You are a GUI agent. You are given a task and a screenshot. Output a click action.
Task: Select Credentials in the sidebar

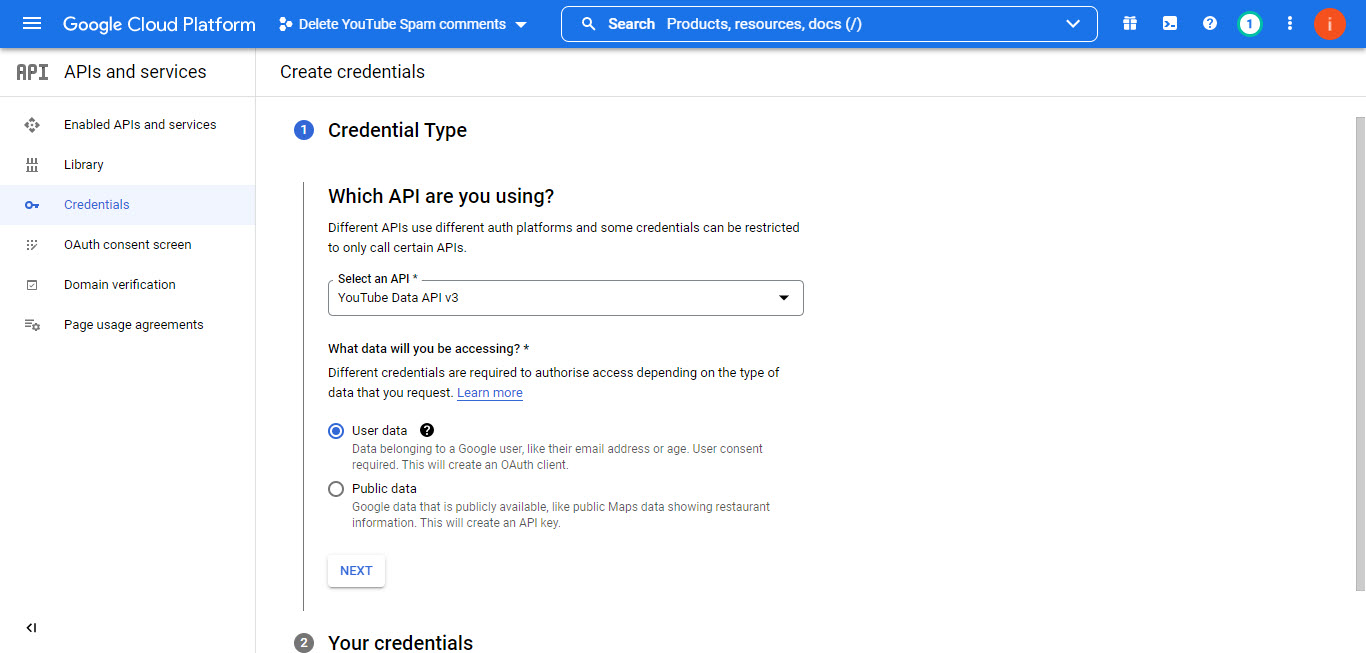(x=127, y=205)
